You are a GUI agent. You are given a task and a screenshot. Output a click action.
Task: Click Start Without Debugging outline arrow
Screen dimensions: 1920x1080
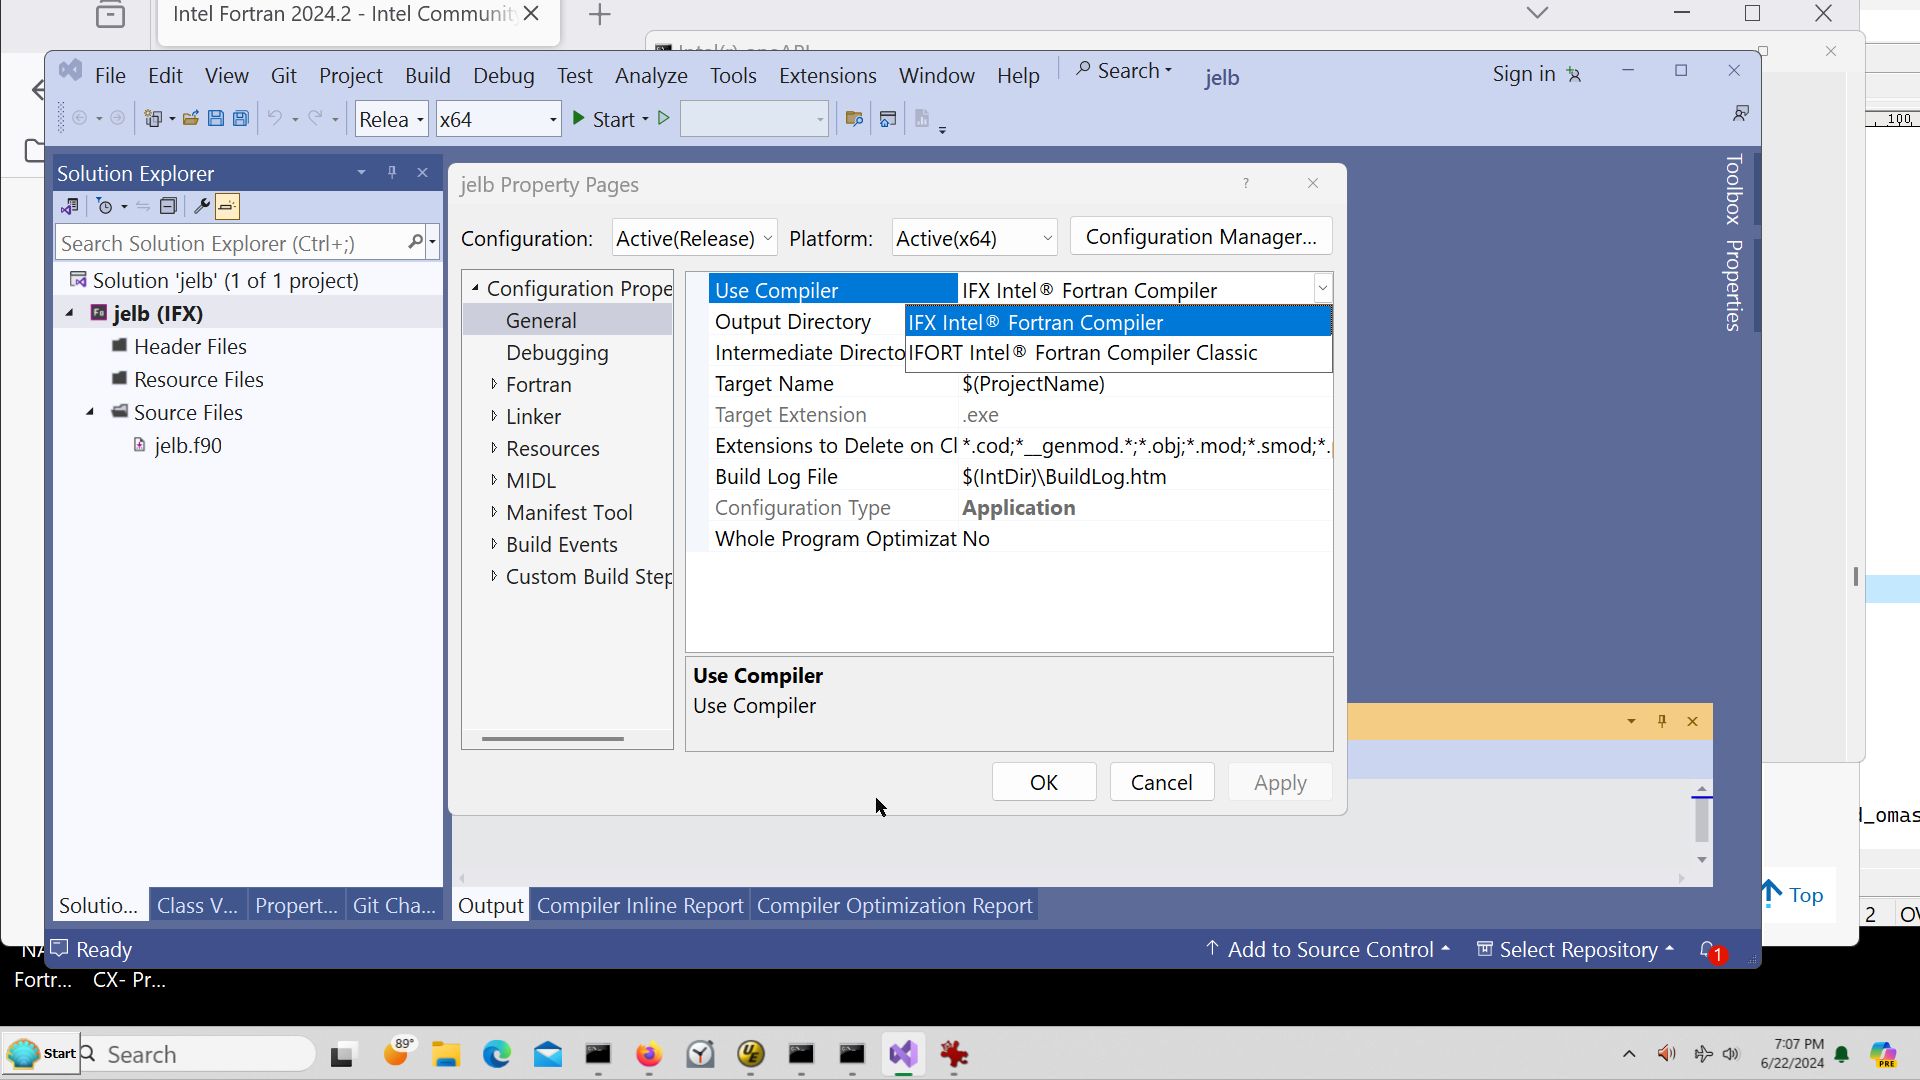pos(663,119)
